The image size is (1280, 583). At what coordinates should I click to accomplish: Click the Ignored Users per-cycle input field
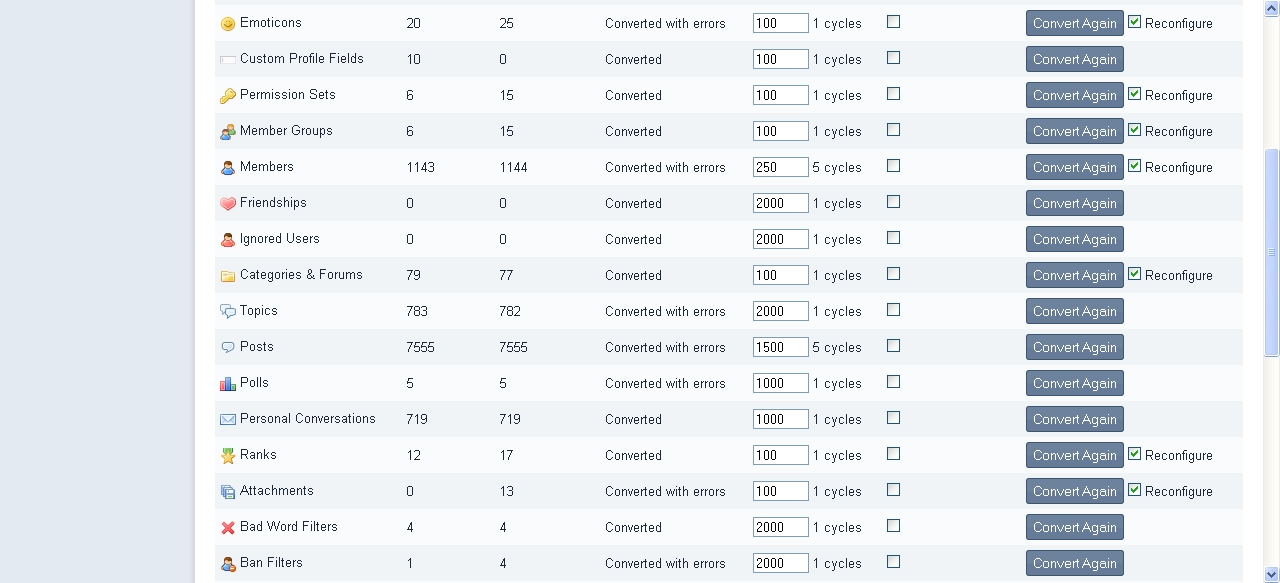pyautogui.click(x=780, y=239)
